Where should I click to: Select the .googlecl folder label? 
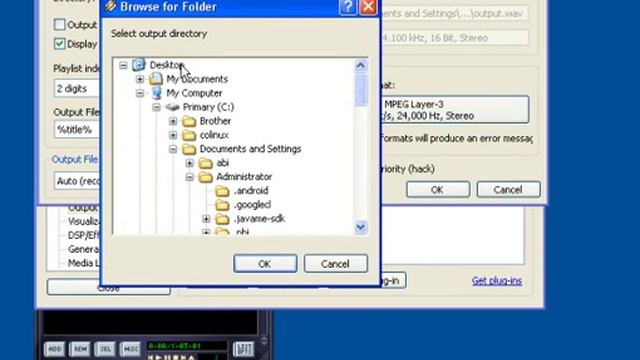coord(252,205)
